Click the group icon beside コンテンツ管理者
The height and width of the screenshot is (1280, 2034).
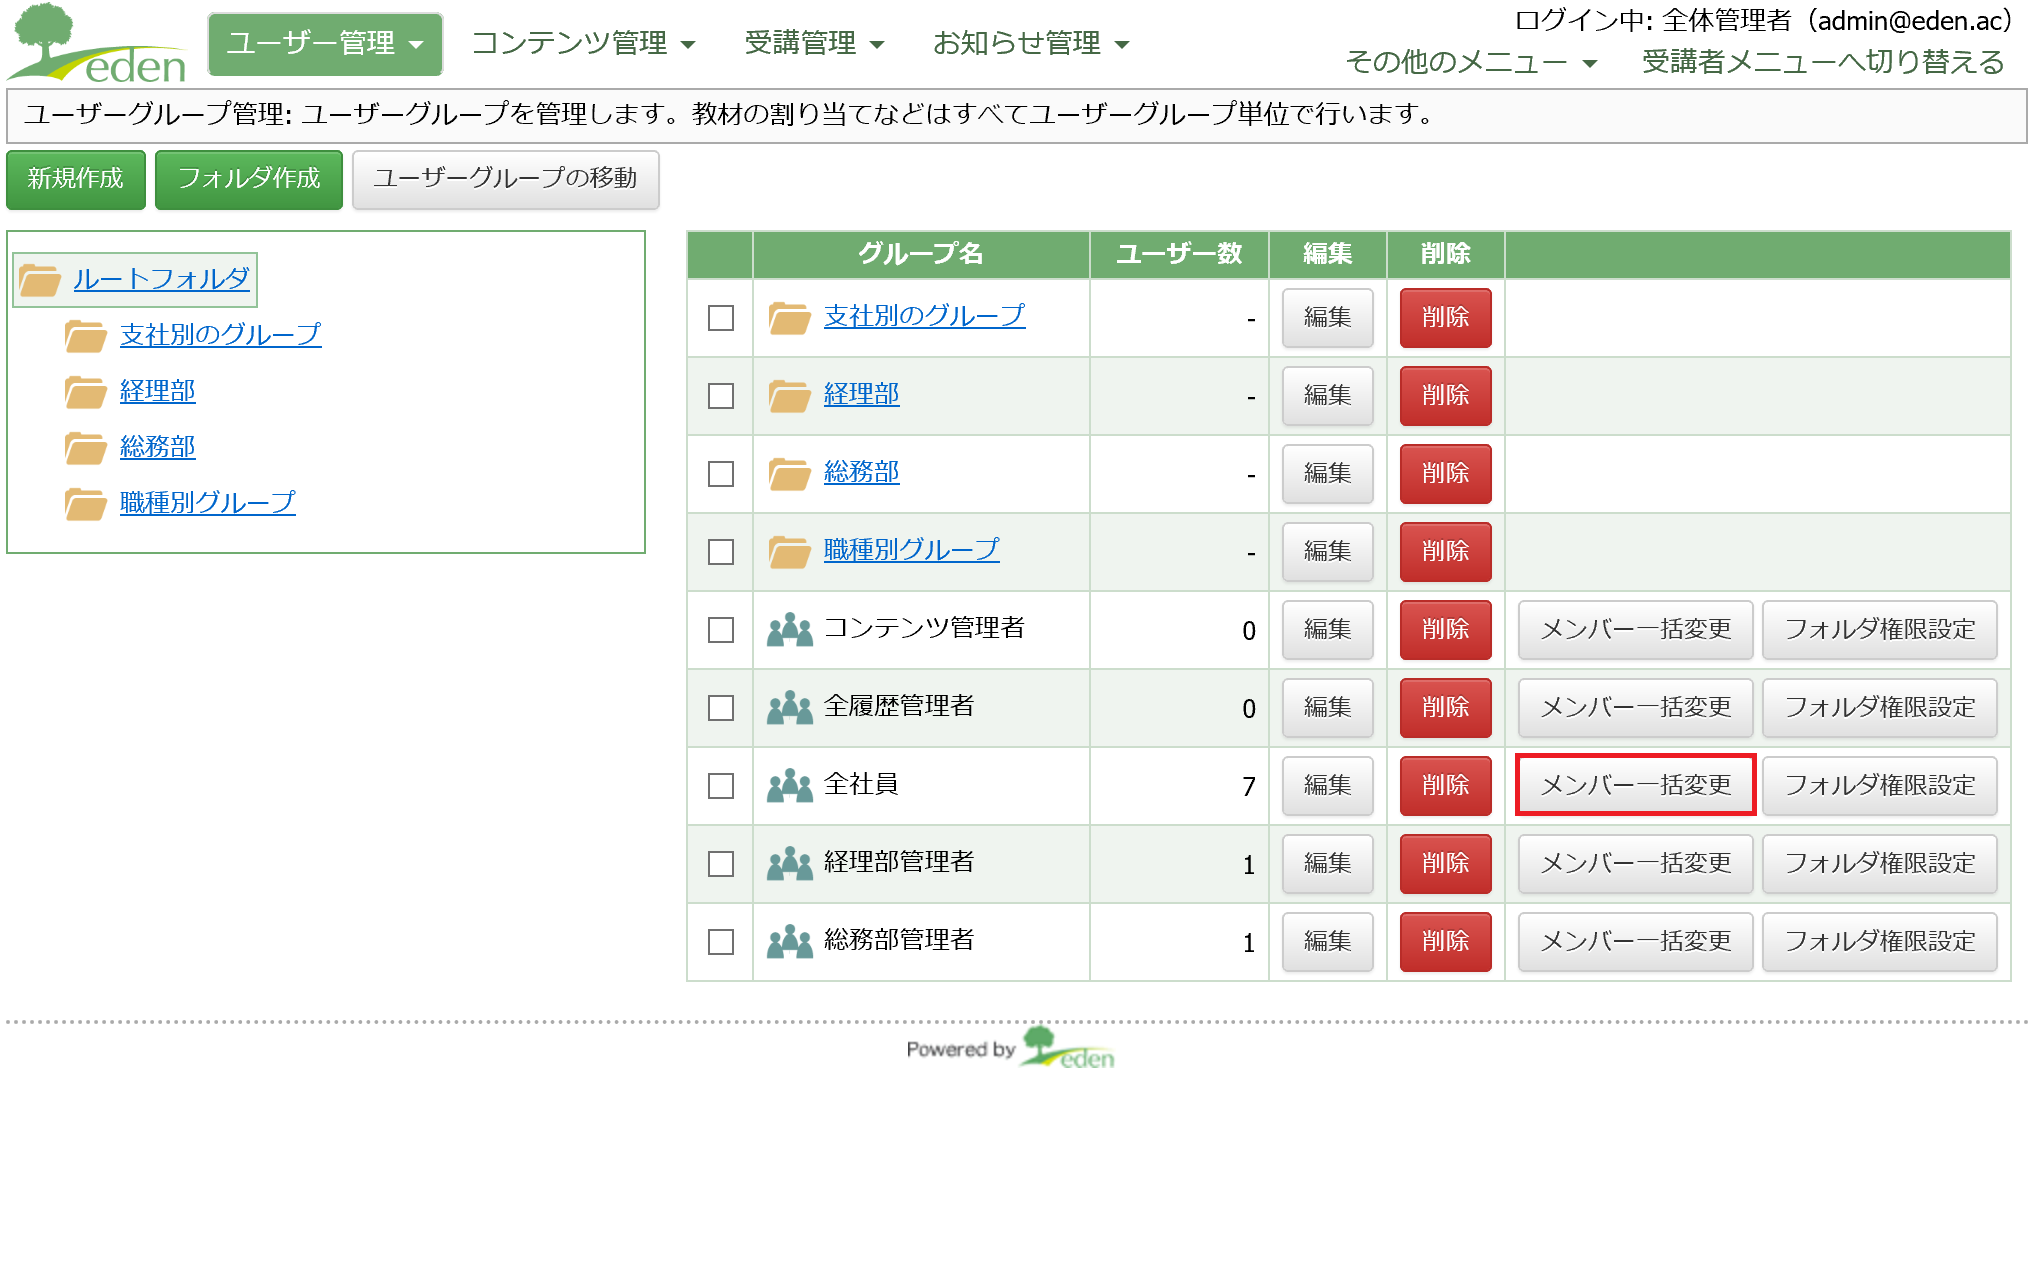coord(789,630)
